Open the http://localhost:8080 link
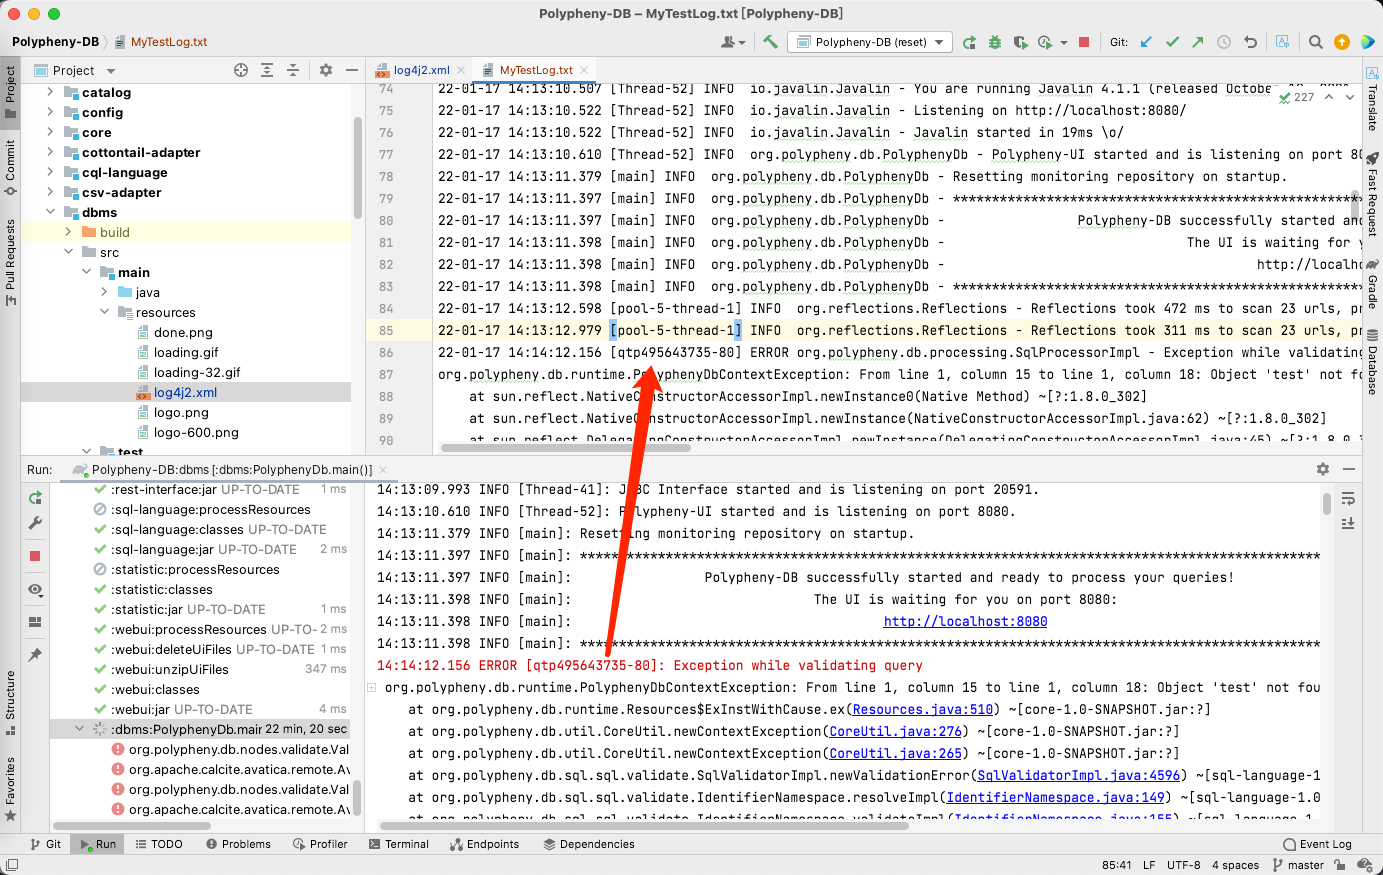The image size is (1383, 875). point(965,621)
